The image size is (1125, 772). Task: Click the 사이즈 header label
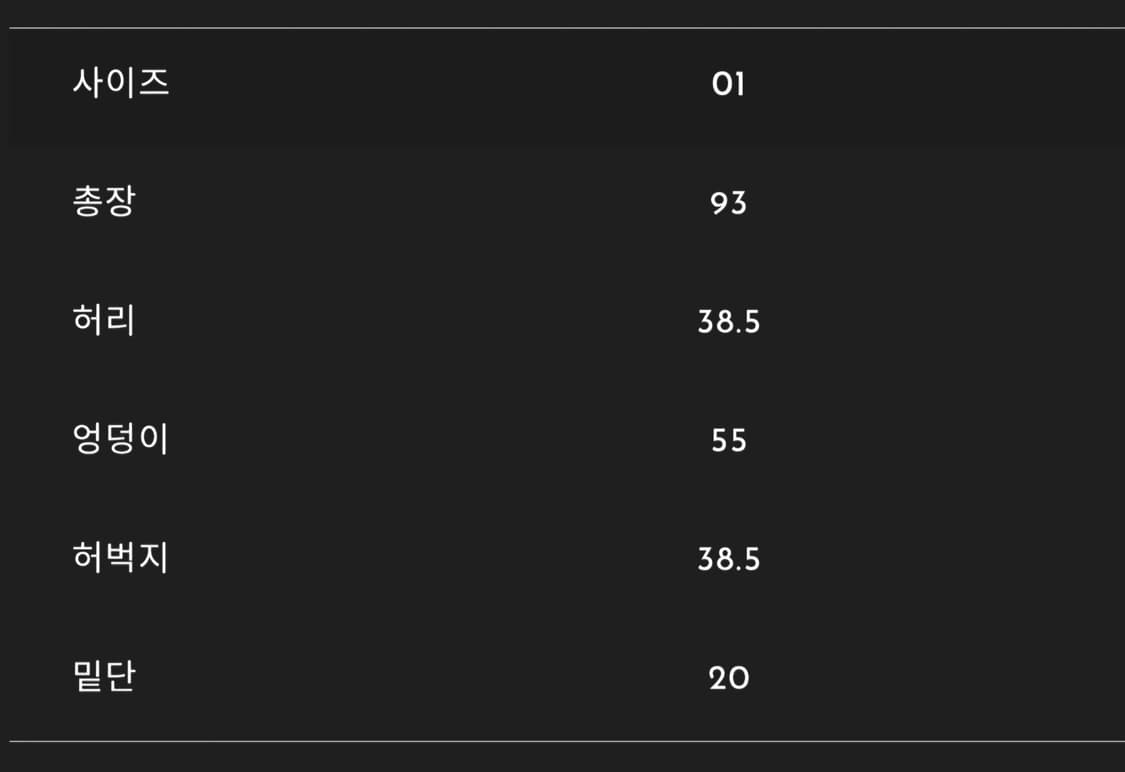coord(121,82)
